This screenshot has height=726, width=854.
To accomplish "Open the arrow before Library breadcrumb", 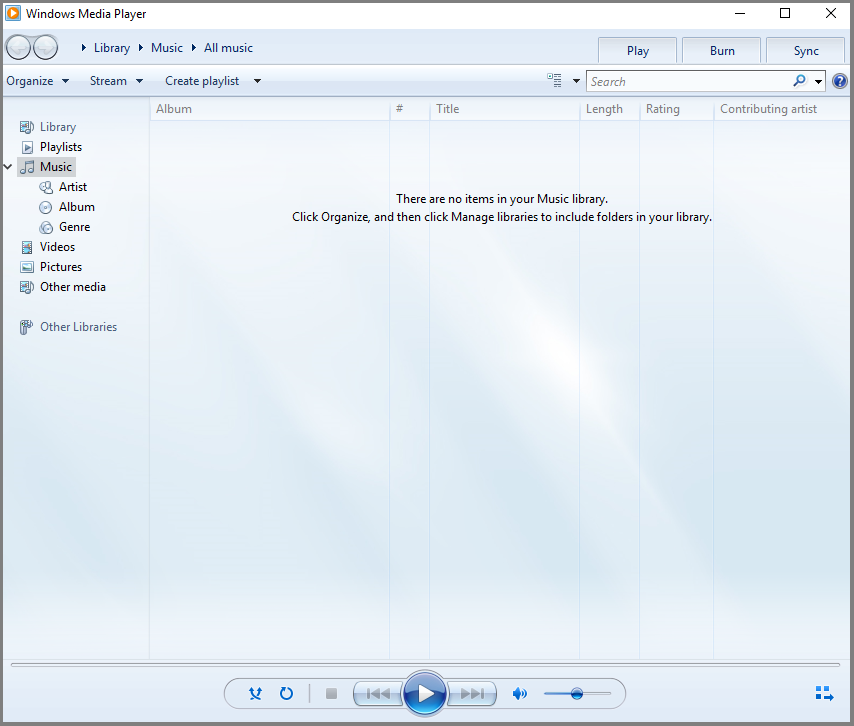I will (84, 48).
